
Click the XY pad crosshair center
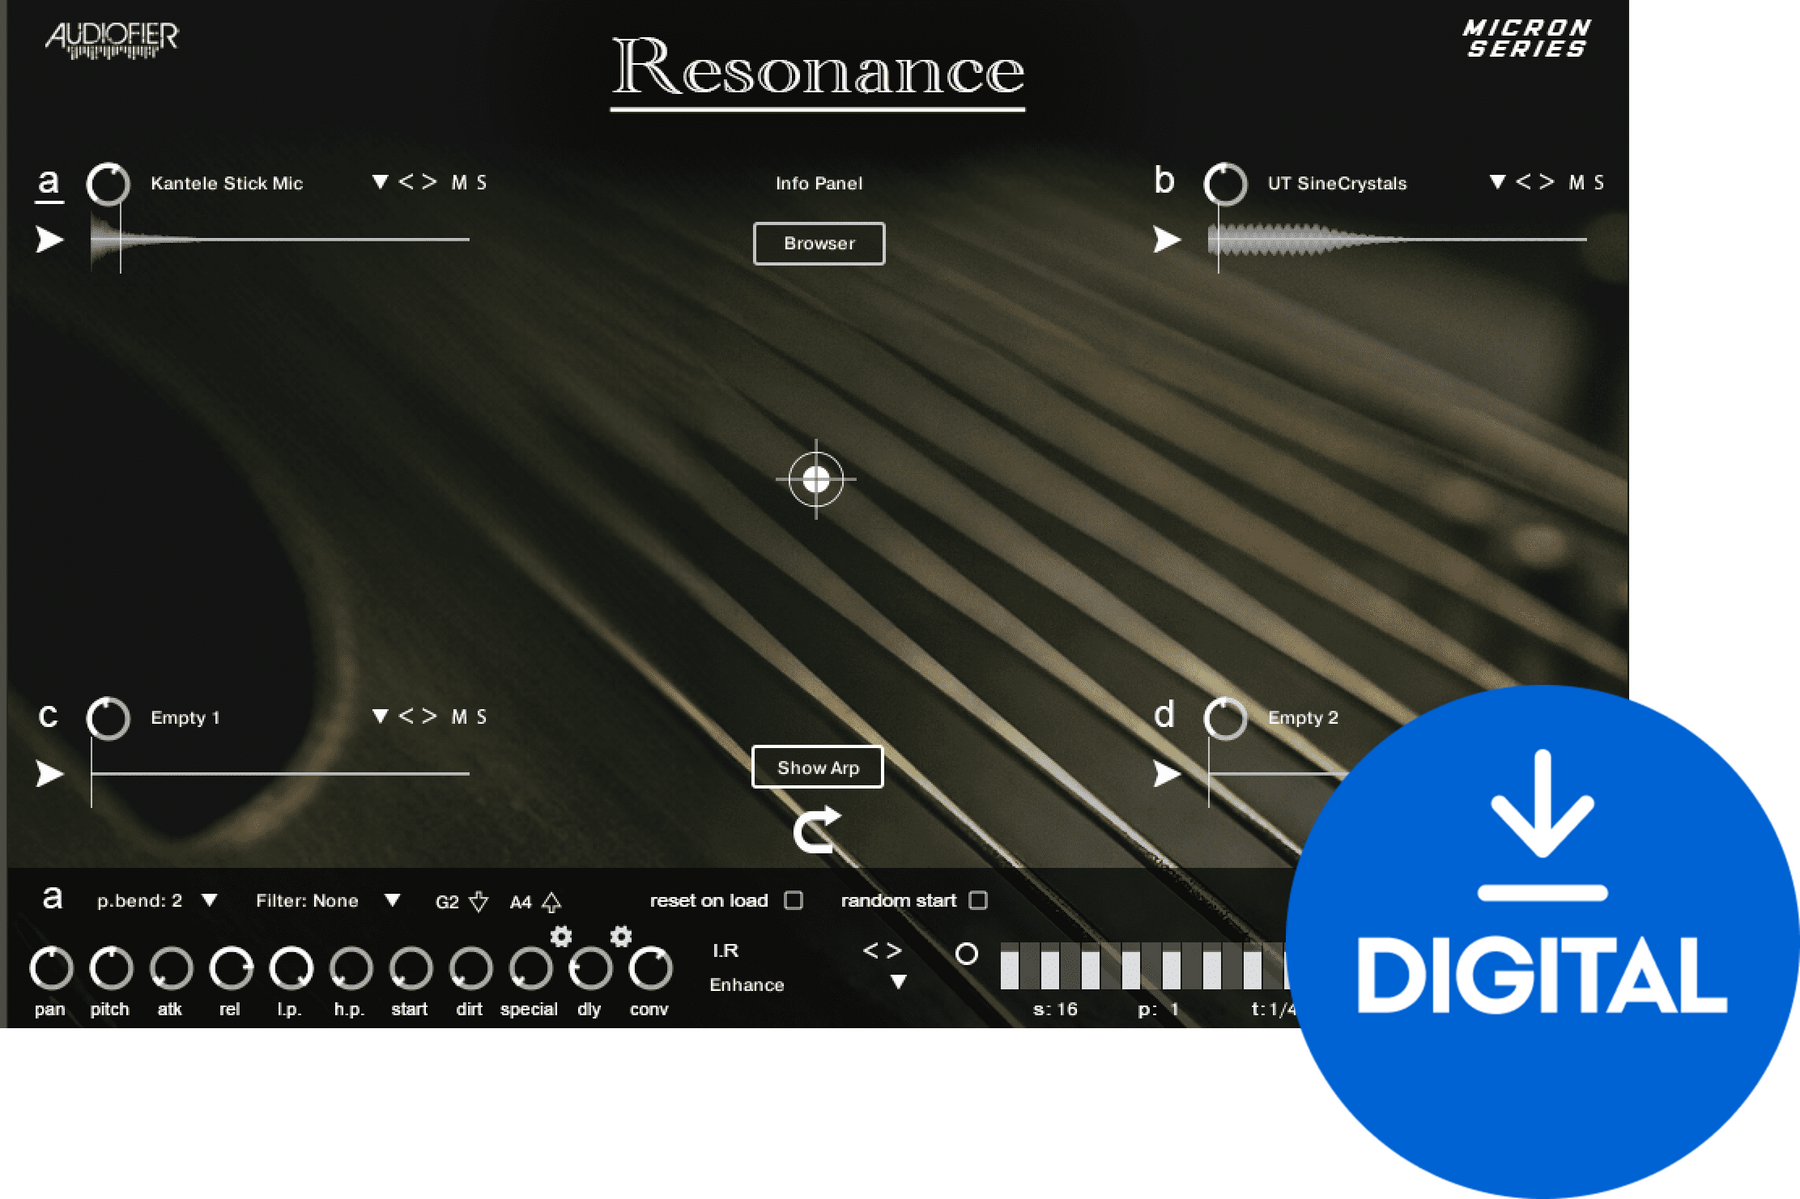pyautogui.click(x=816, y=479)
